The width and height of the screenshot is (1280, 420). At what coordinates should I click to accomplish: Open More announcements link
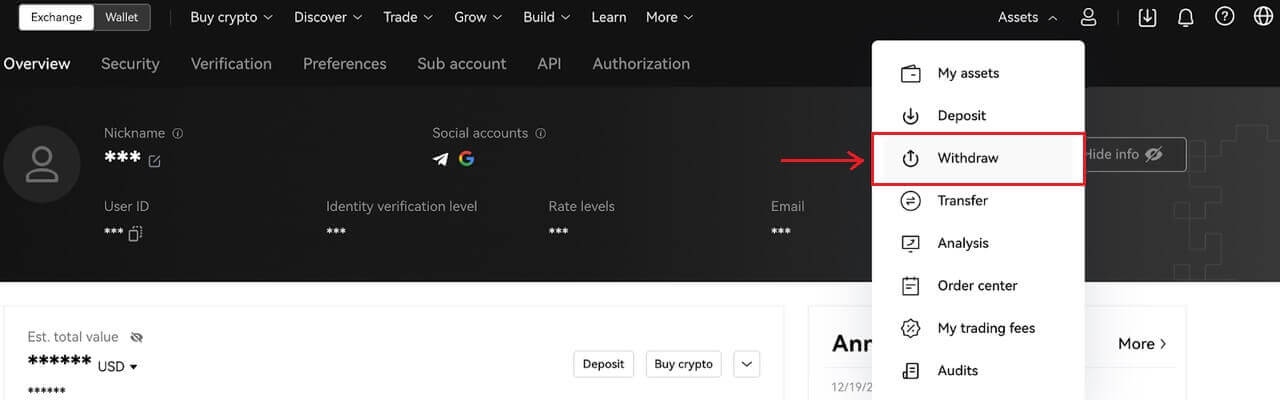[1142, 344]
